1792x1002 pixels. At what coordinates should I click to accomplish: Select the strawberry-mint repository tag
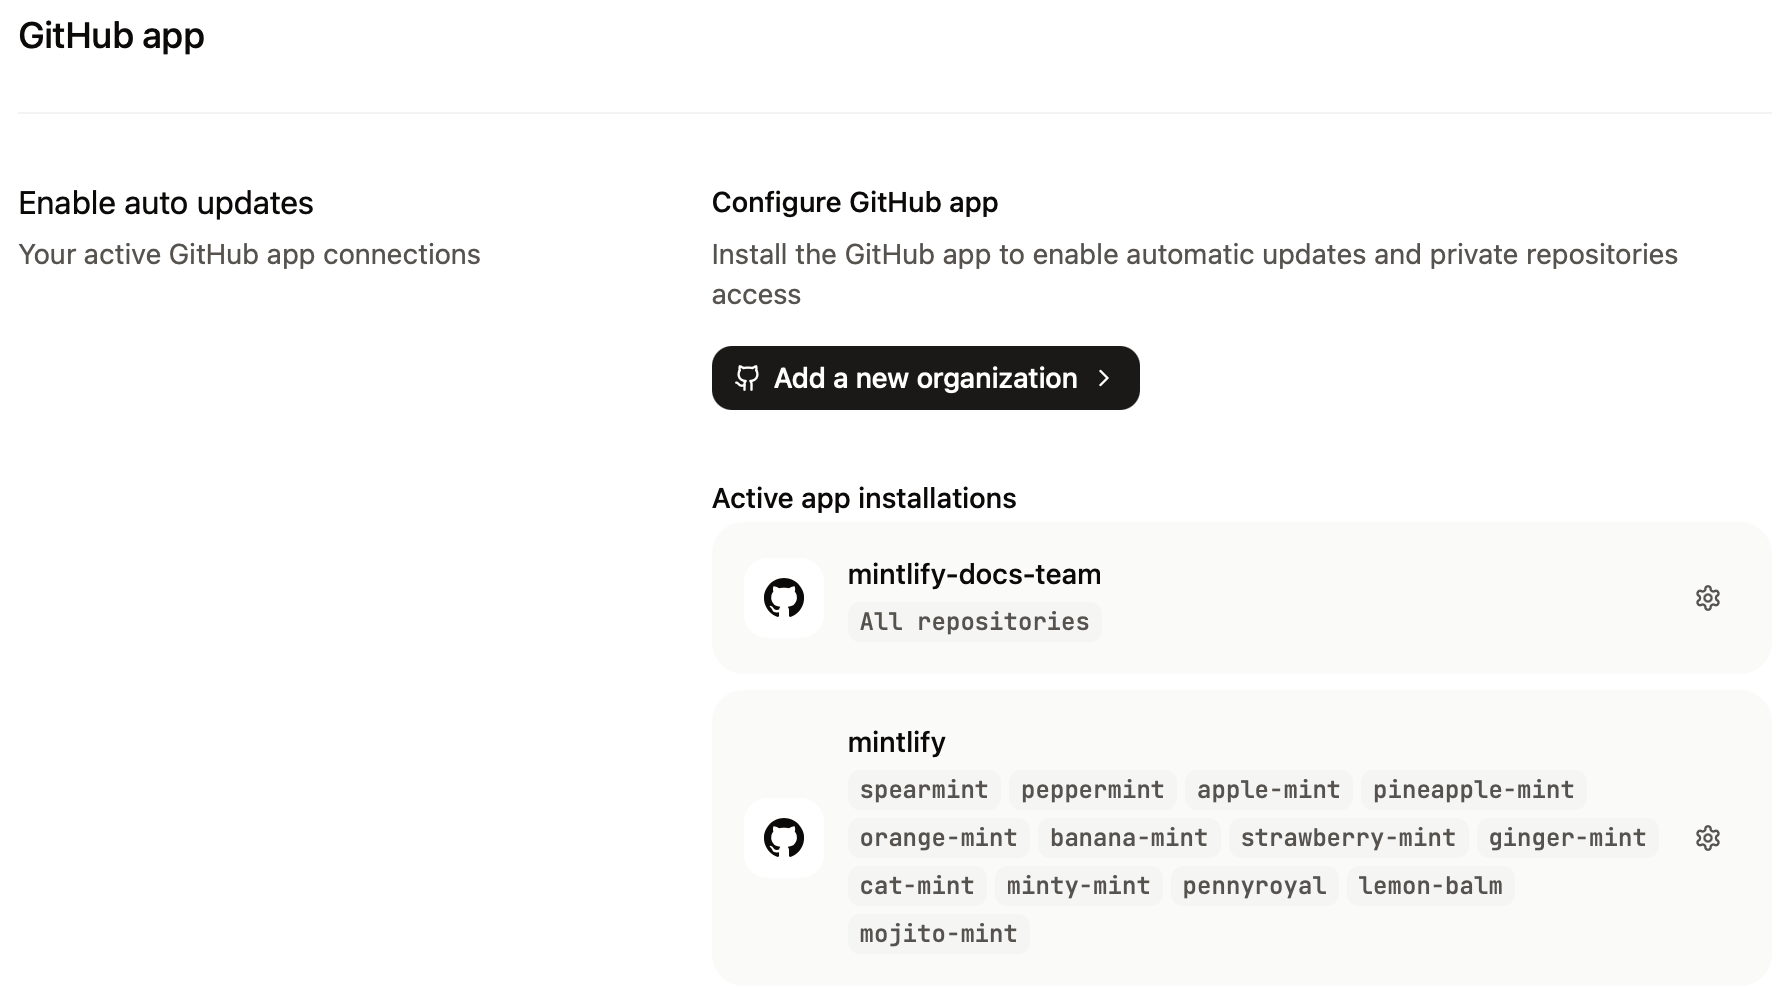pos(1347,838)
